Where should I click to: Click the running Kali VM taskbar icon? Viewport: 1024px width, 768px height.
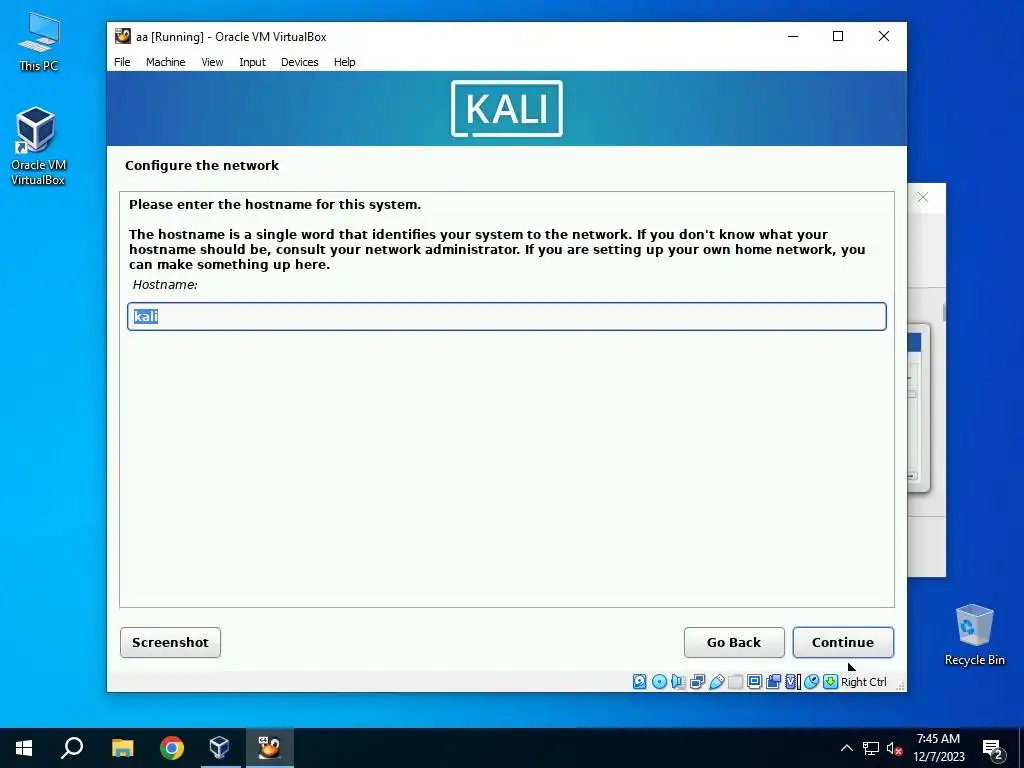269,748
